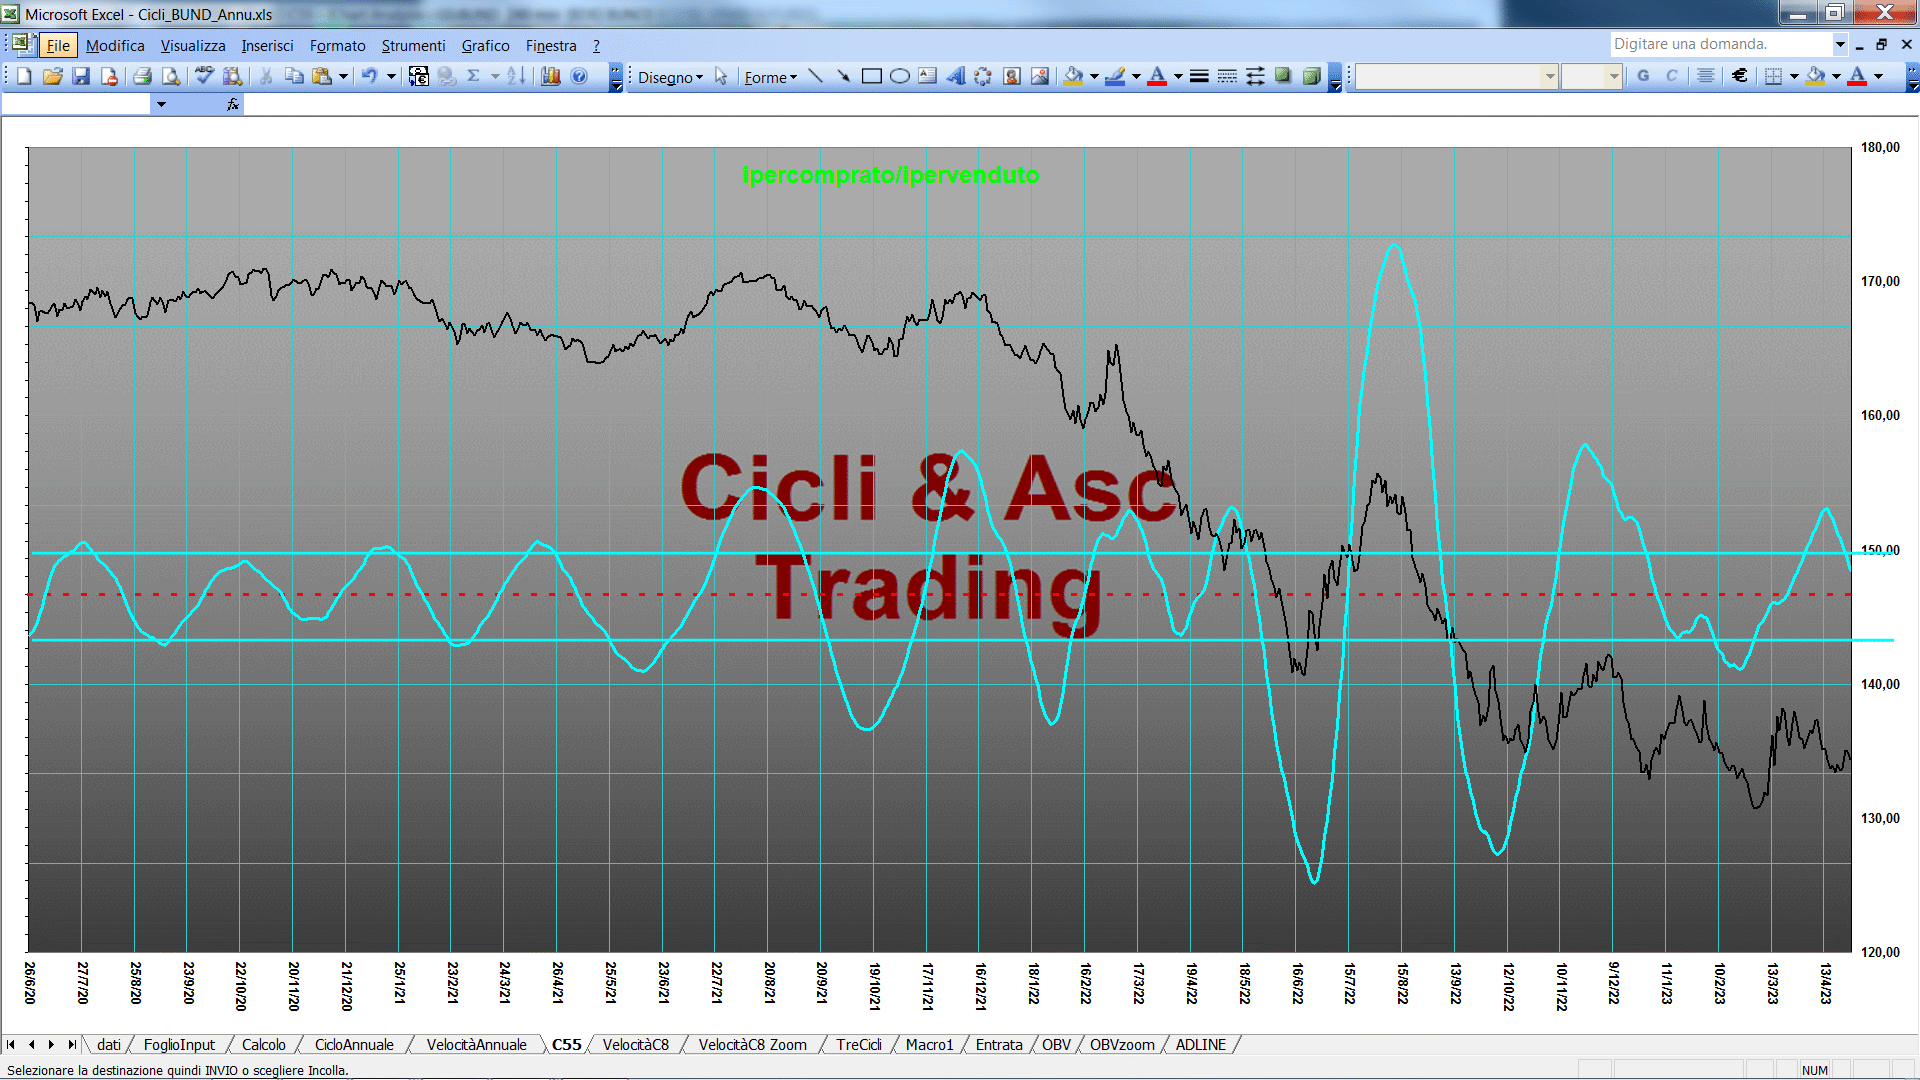
Task: Open the Chart Wizard icon
Action: coord(551,76)
